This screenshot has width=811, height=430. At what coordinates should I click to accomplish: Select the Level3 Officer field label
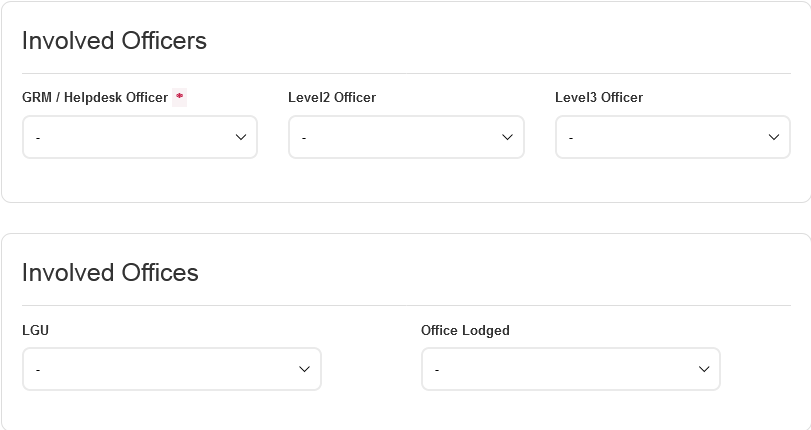[599, 97]
